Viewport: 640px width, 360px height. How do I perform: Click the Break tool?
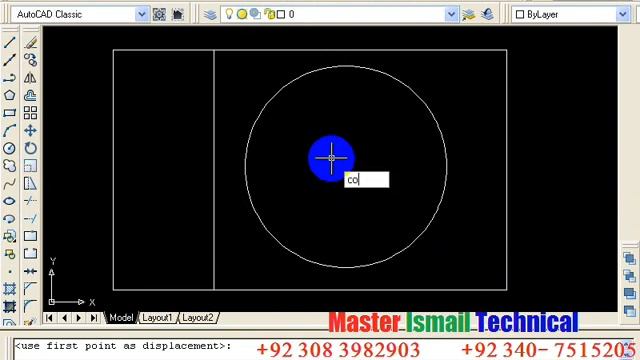pos(31,254)
